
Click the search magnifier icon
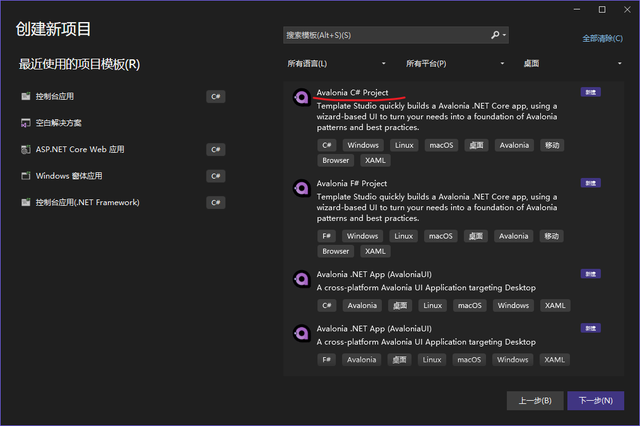(x=495, y=35)
